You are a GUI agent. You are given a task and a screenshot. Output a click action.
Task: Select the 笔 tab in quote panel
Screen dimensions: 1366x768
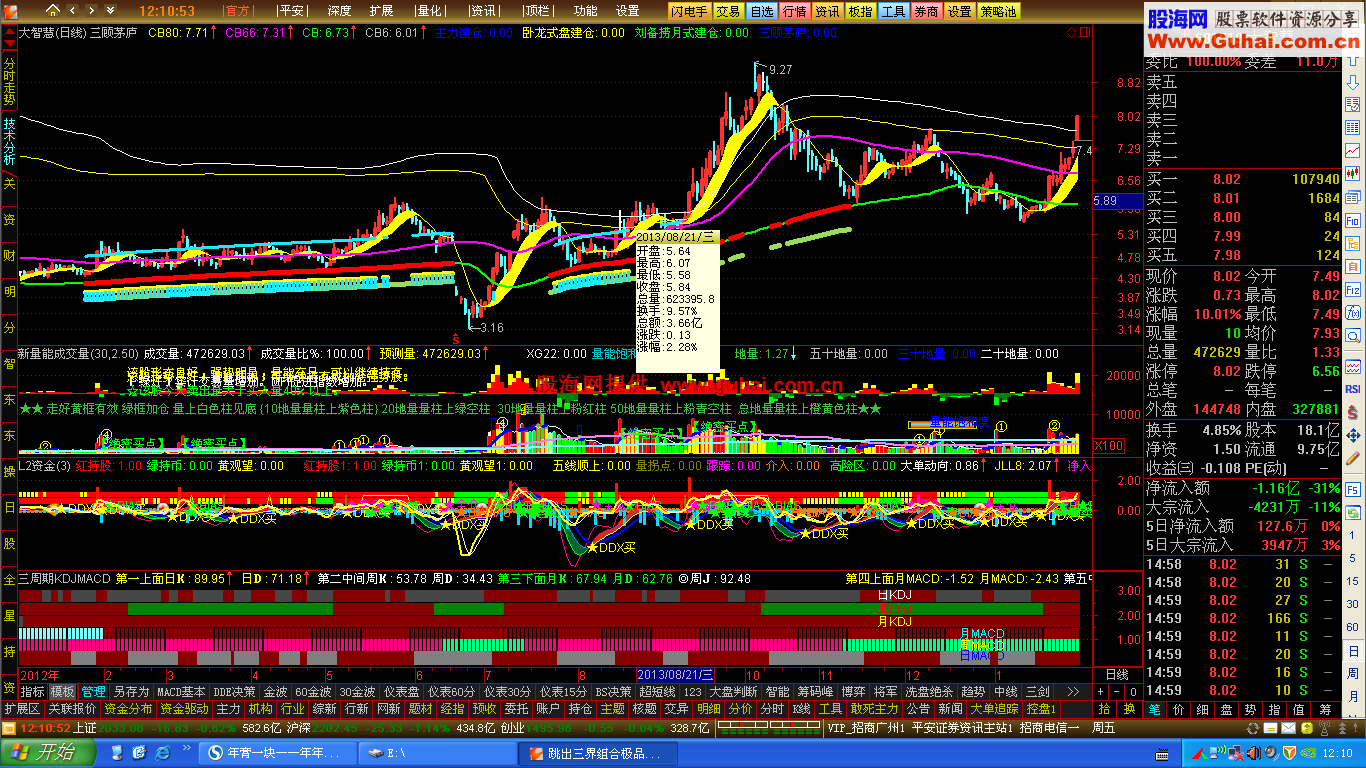(x=1154, y=709)
